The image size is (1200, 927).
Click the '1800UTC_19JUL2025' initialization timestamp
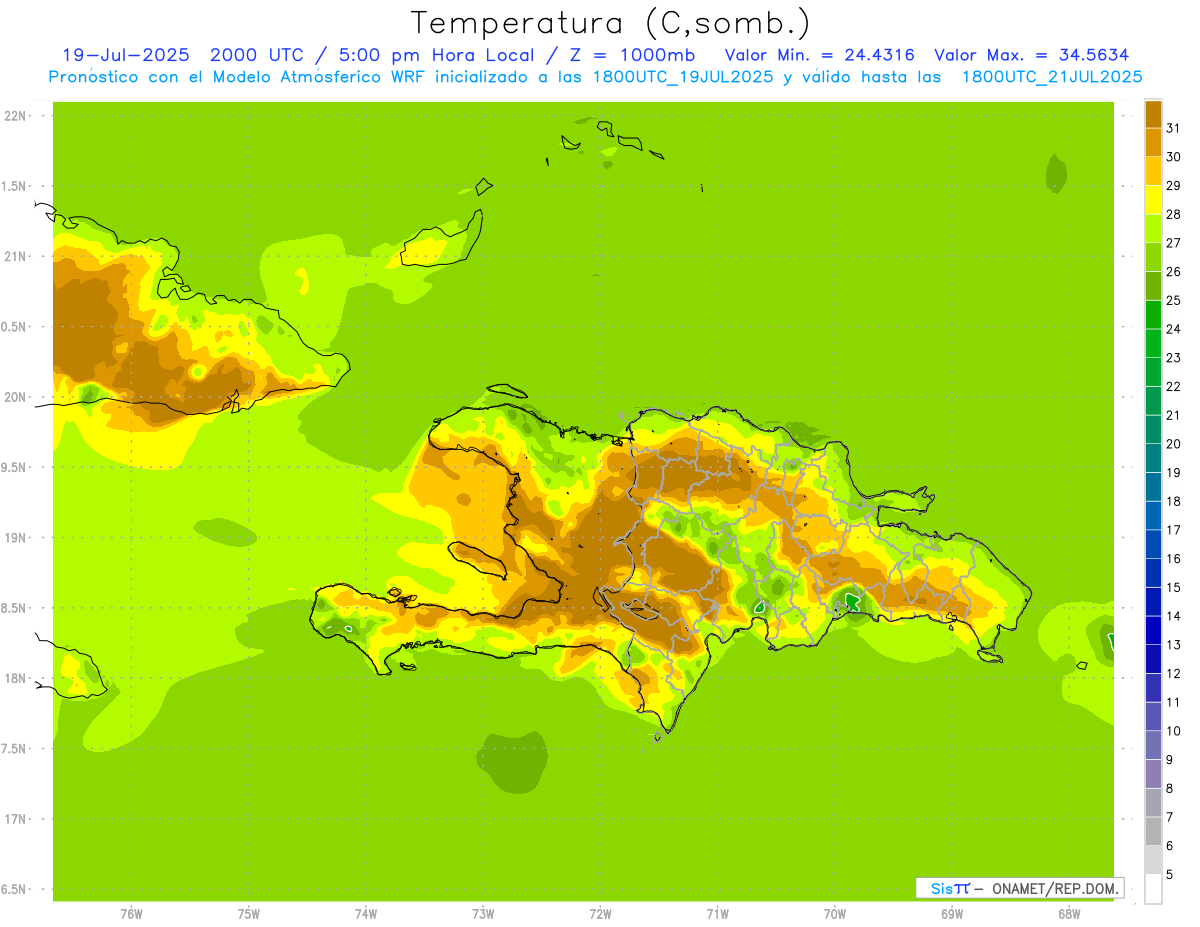click(683, 77)
